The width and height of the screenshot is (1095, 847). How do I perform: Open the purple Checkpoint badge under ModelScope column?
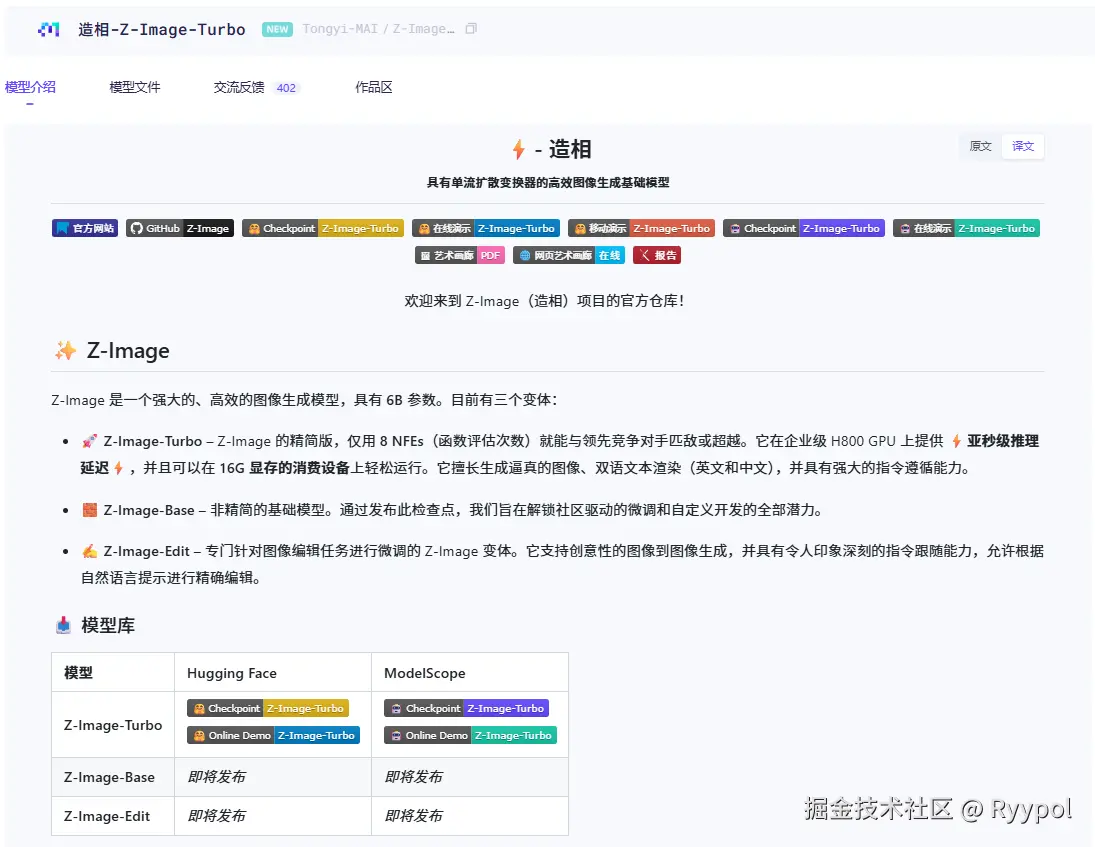click(803, 227)
